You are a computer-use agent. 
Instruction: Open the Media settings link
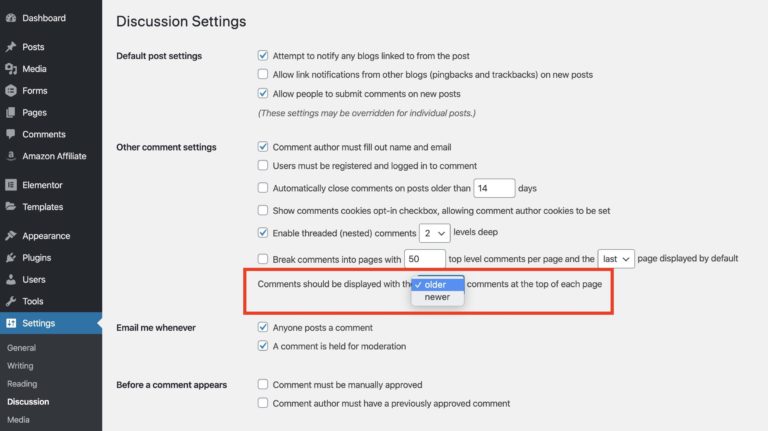click(18, 420)
